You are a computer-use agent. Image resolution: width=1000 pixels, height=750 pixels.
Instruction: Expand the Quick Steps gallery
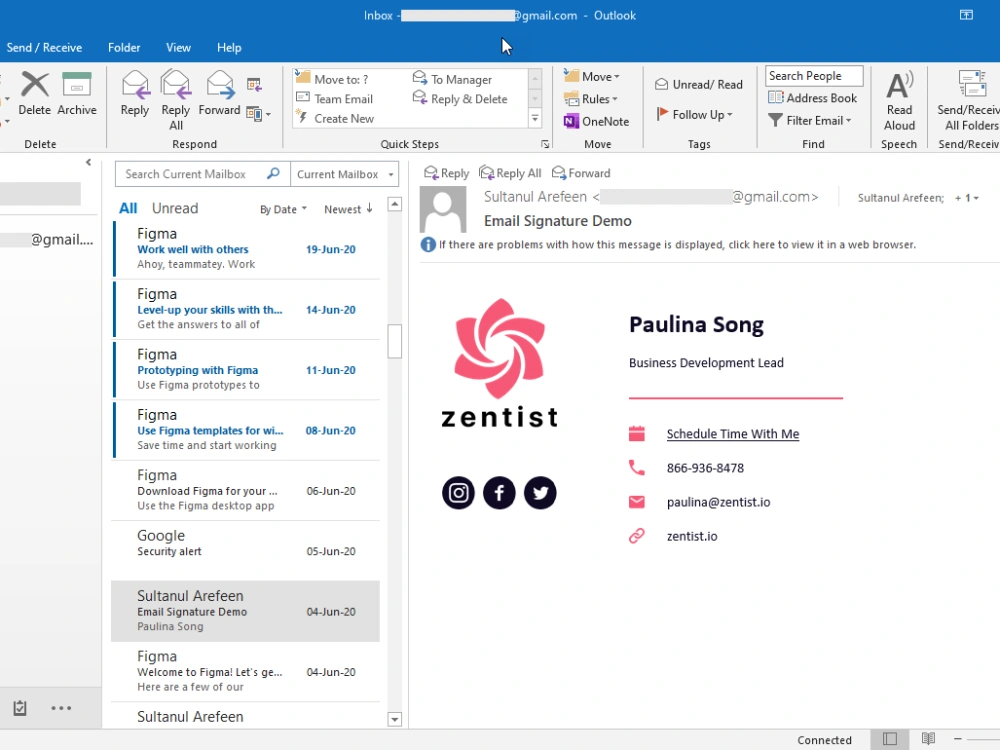(x=535, y=119)
